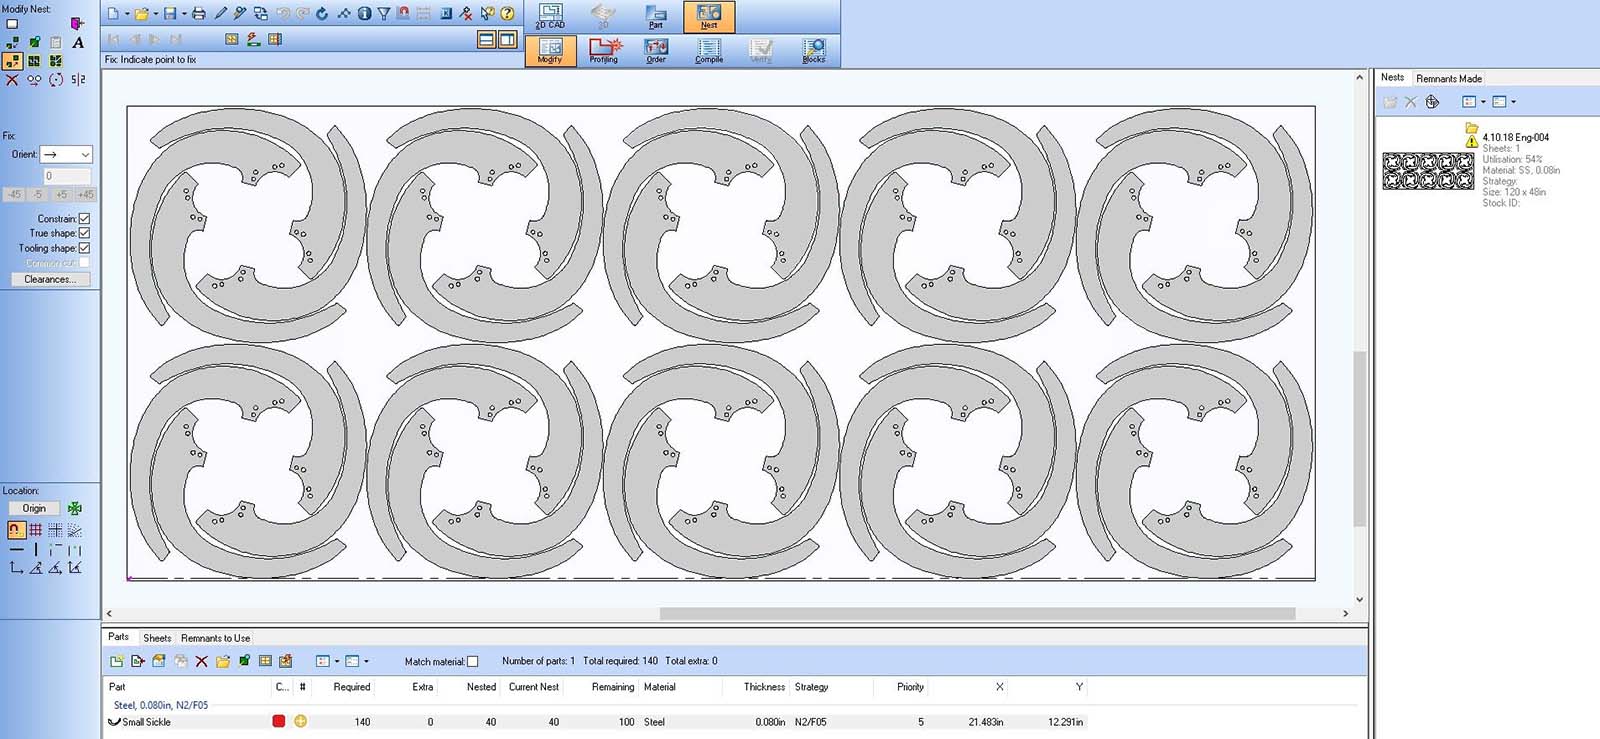The width and height of the screenshot is (1600, 739).
Task: Click the red X delete tool in Modify Nest
Action: (x=12, y=80)
